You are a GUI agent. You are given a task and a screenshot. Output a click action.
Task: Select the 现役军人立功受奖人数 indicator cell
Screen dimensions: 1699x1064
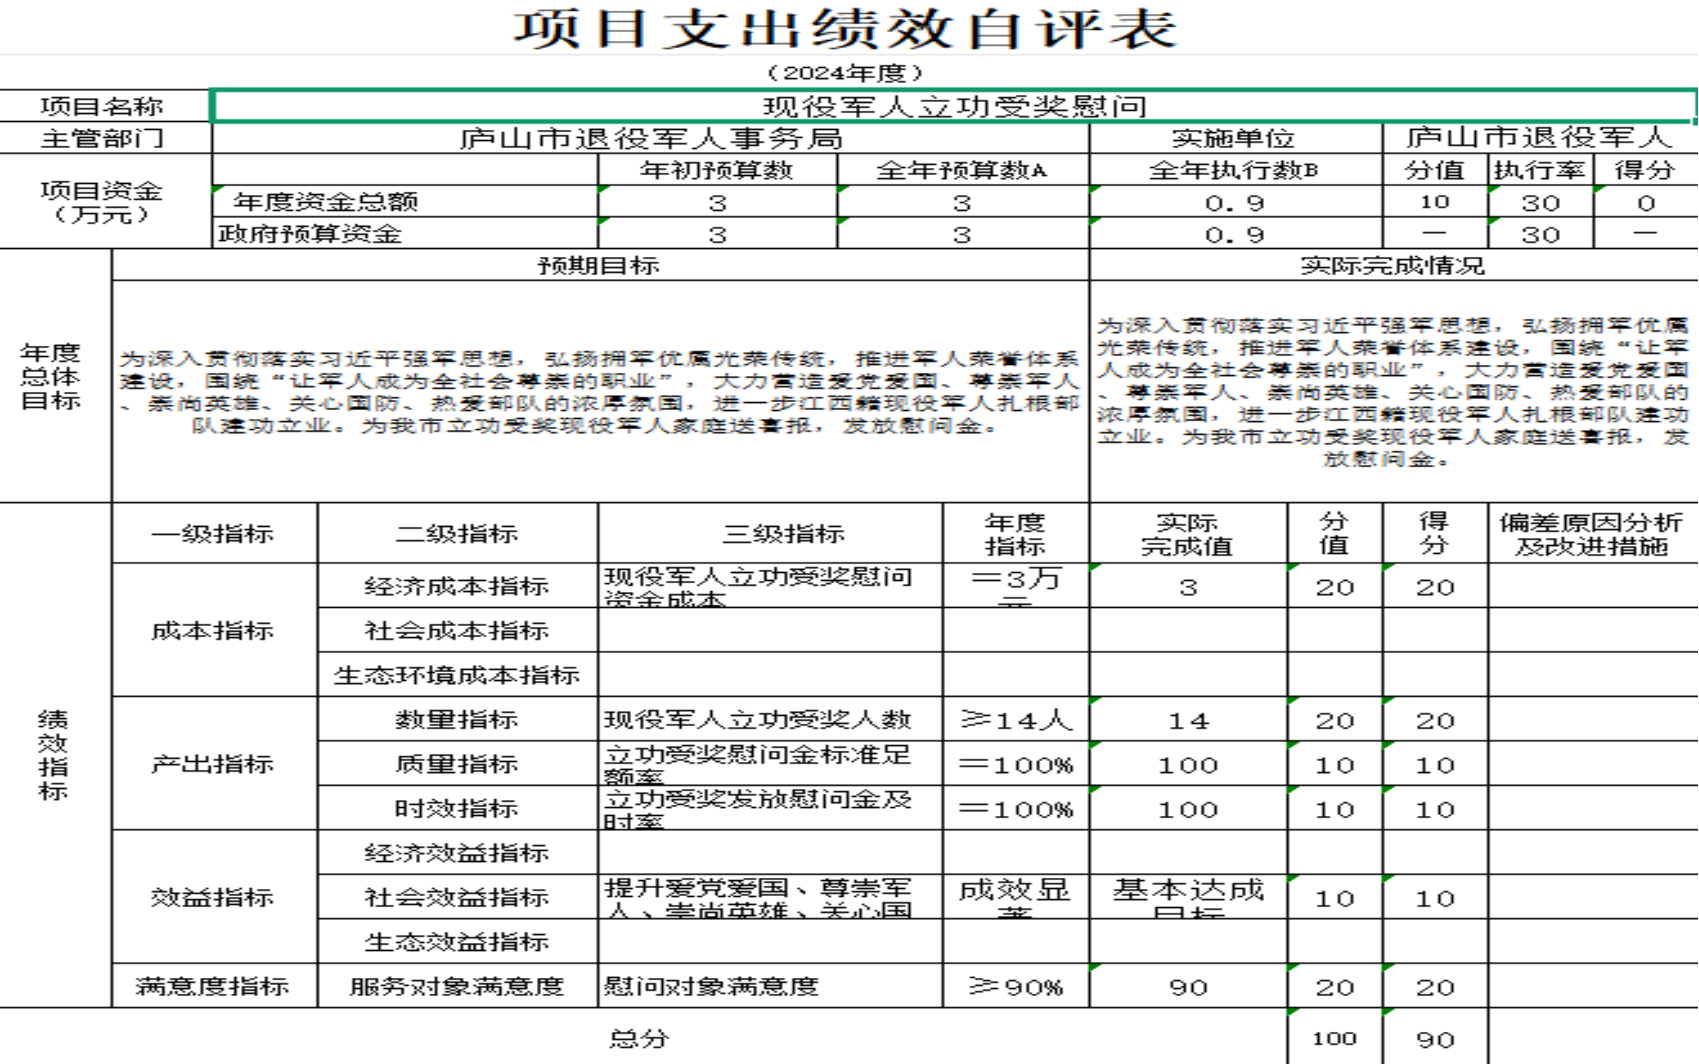pos(758,719)
